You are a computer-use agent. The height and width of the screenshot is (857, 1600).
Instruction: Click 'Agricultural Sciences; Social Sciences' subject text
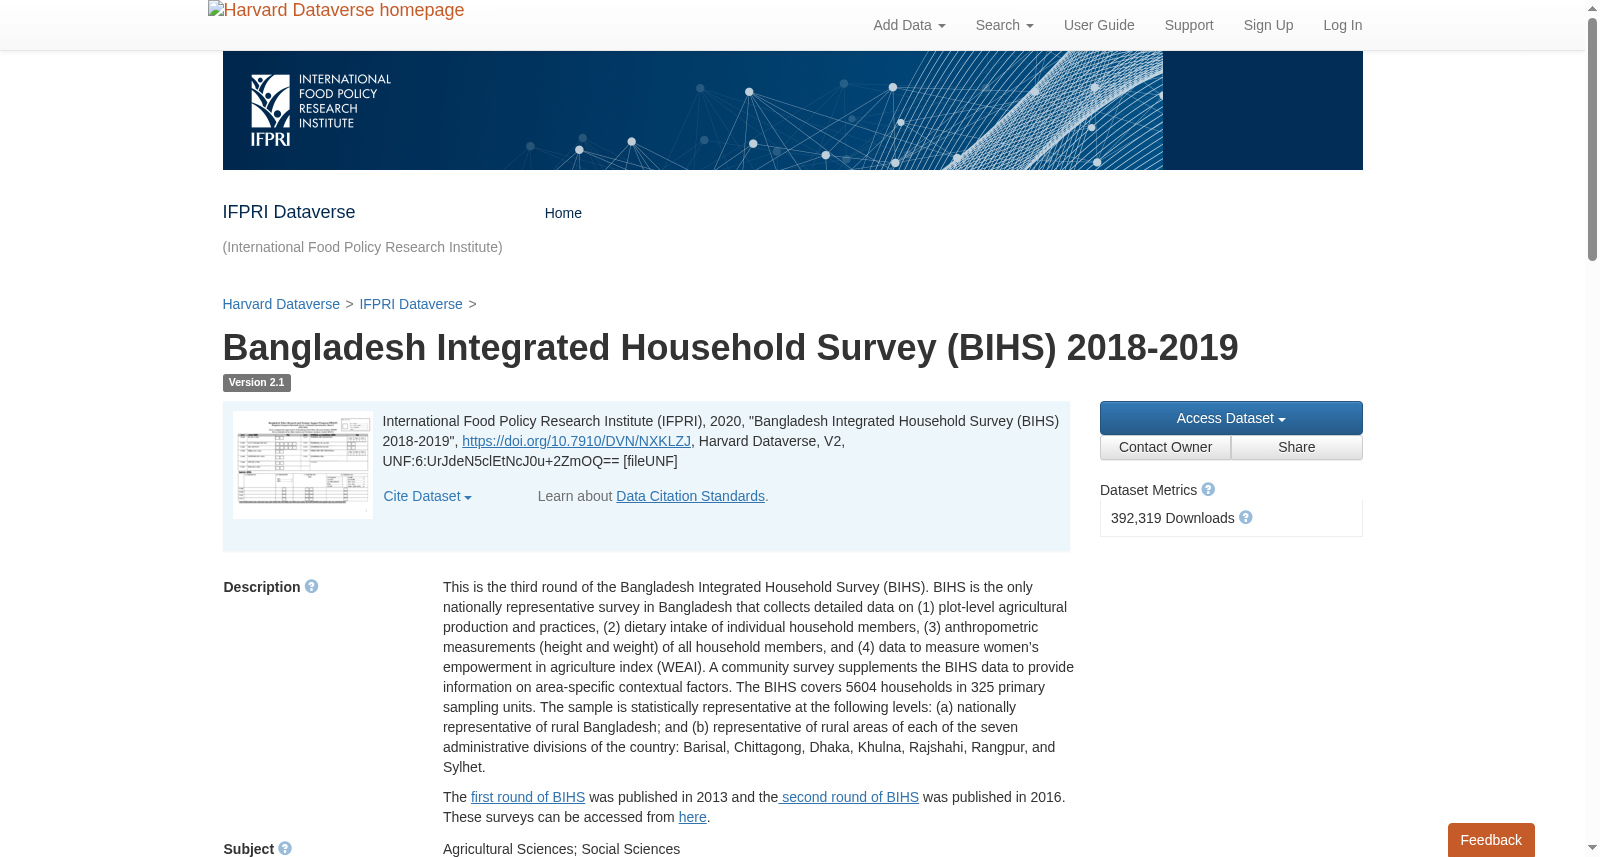pyautogui.click(x=561, y=849)
